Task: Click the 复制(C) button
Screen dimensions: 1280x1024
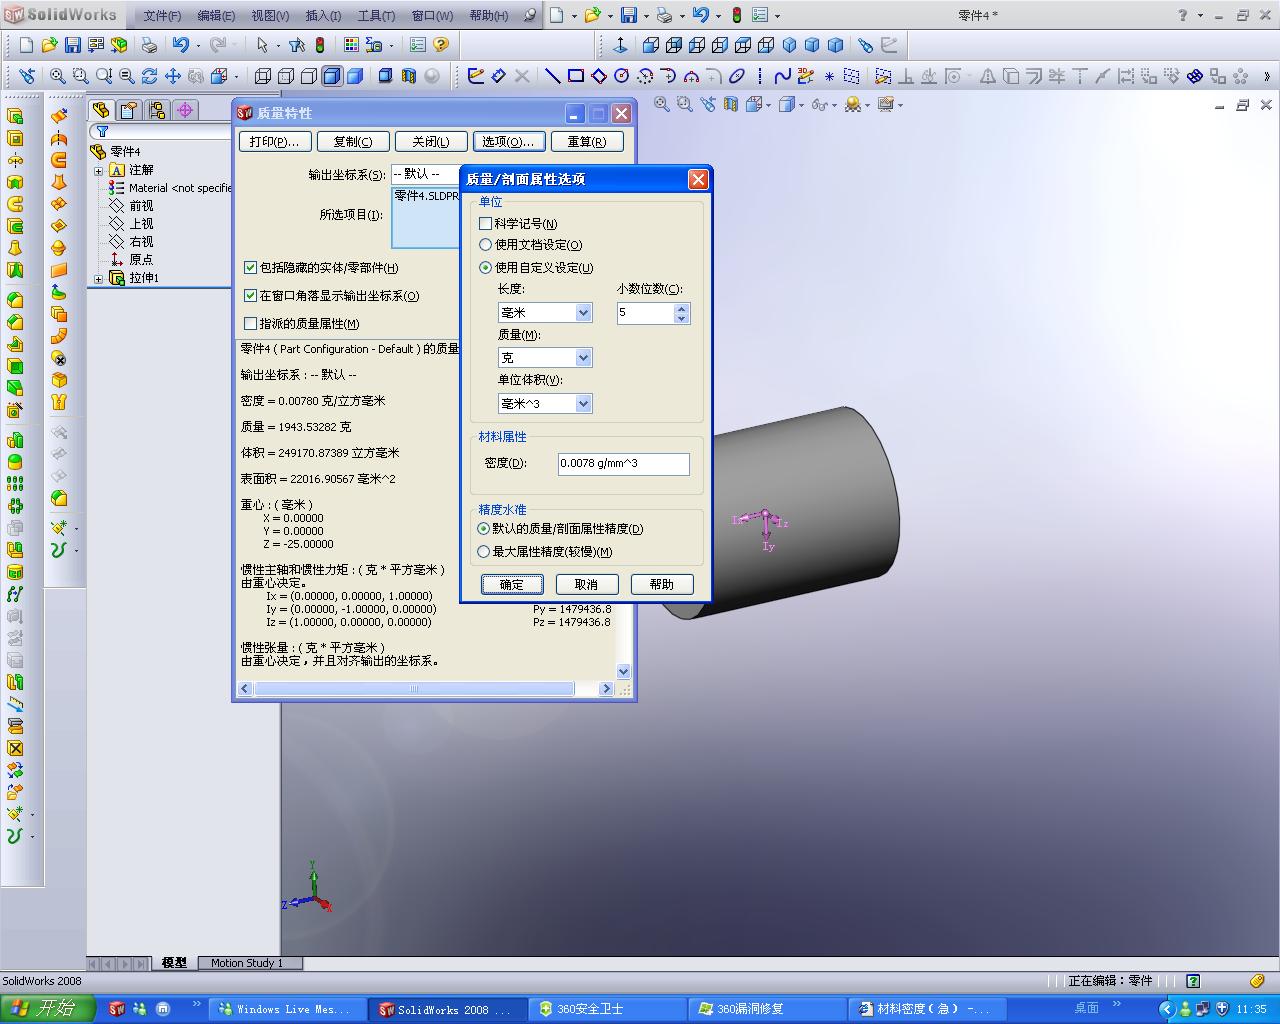Action: [x=353, y=142]
